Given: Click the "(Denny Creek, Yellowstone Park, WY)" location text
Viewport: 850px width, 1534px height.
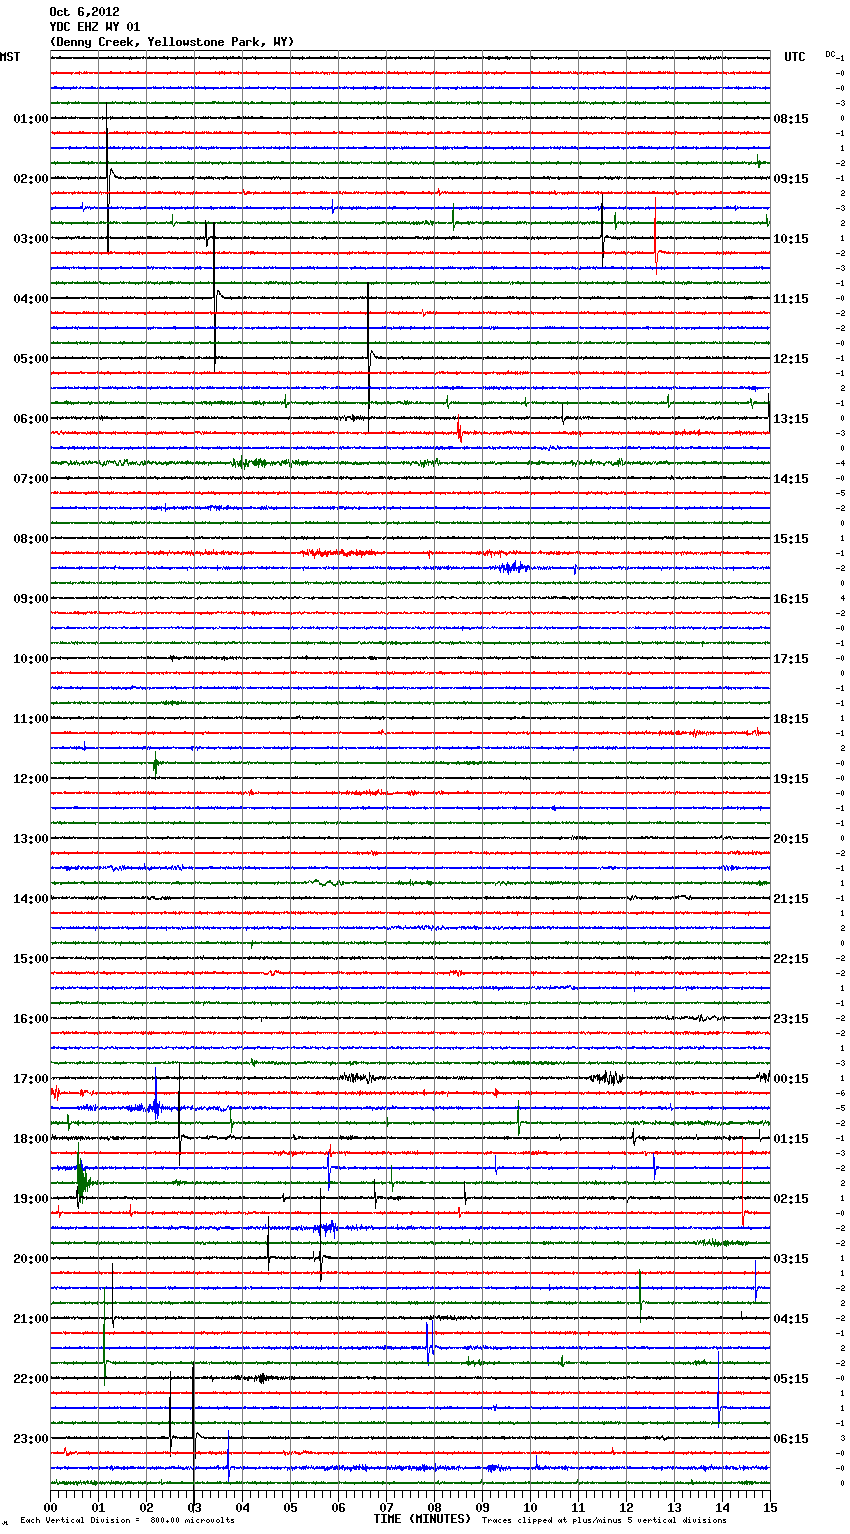Looking at the screenshot, I should pos(172,42).
